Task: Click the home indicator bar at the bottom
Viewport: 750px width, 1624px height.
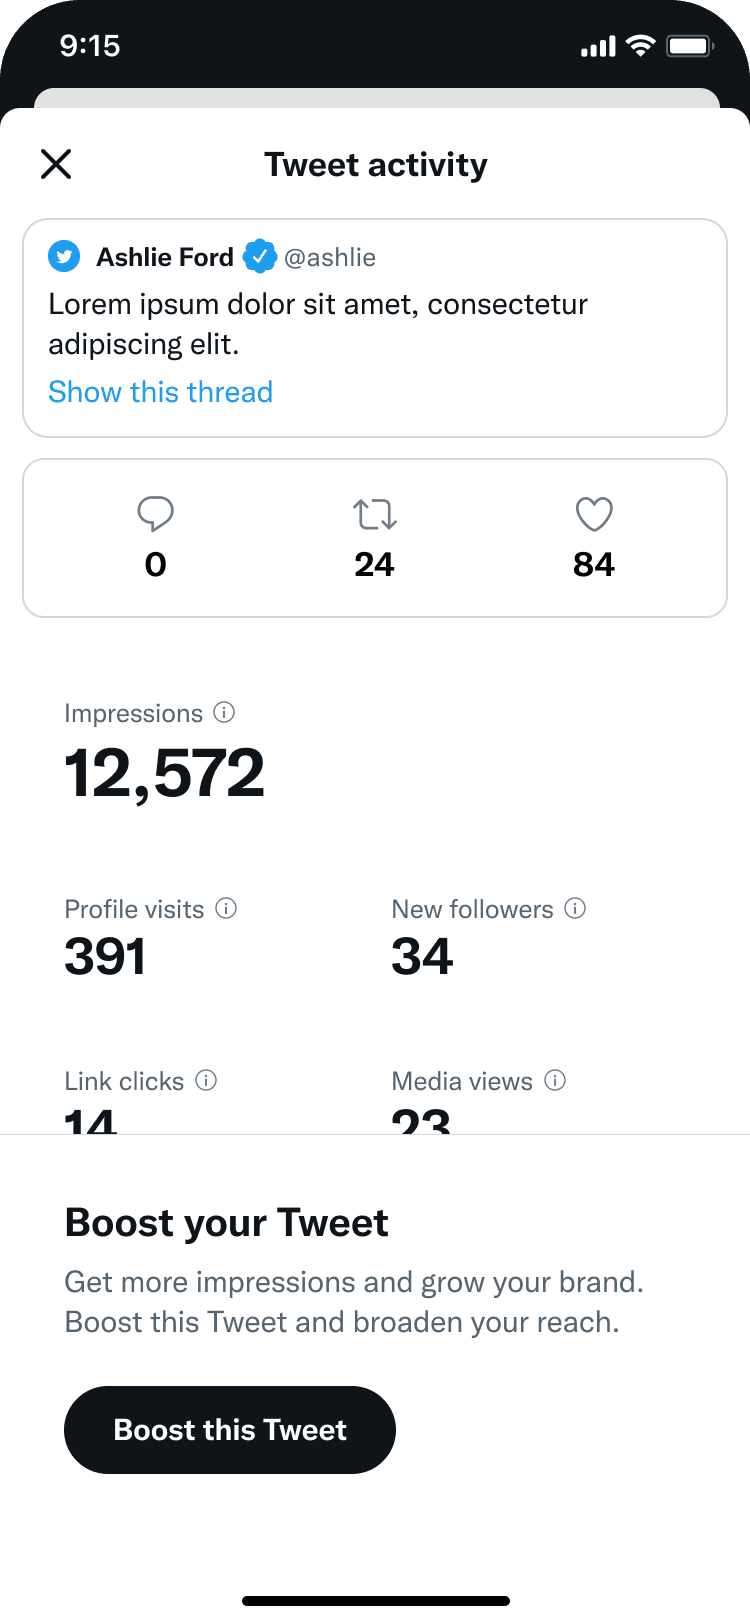Action: click(375, 1600)
